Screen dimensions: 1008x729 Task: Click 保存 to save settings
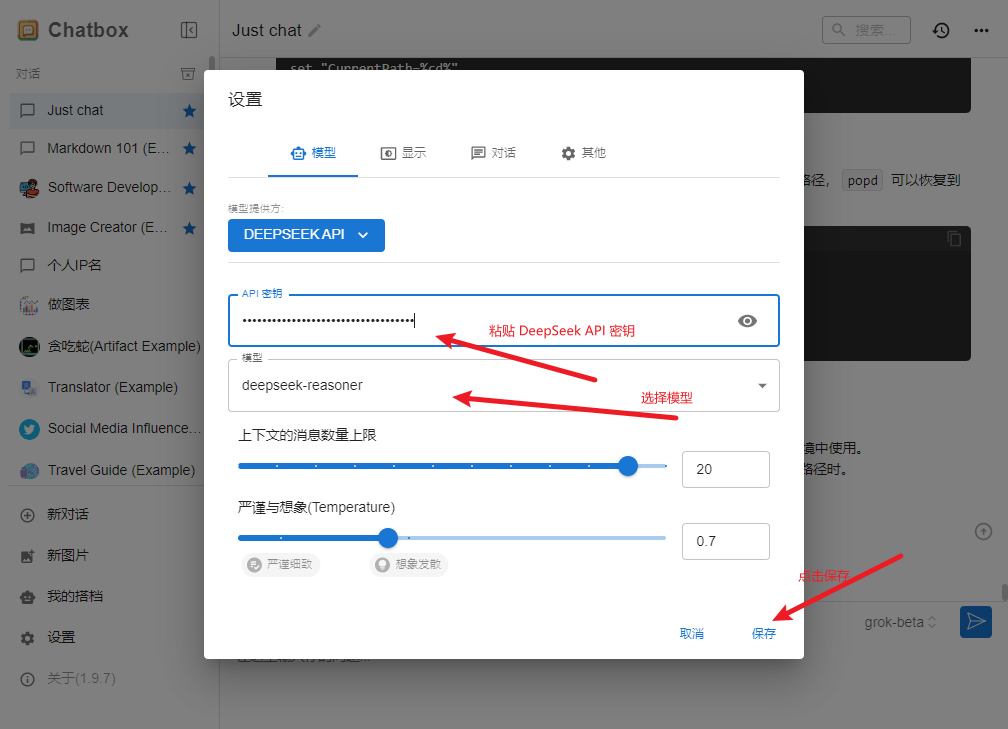(x=763, y=633)
